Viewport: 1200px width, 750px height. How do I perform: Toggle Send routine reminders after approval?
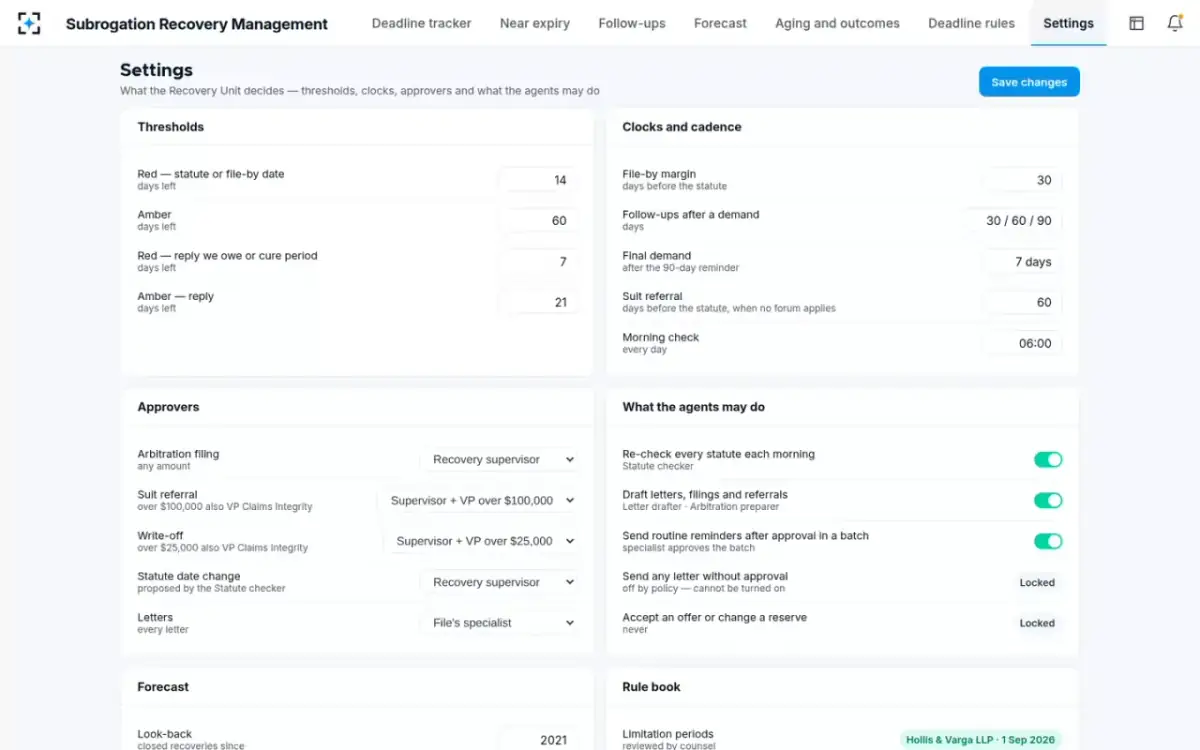(1048, 541)
